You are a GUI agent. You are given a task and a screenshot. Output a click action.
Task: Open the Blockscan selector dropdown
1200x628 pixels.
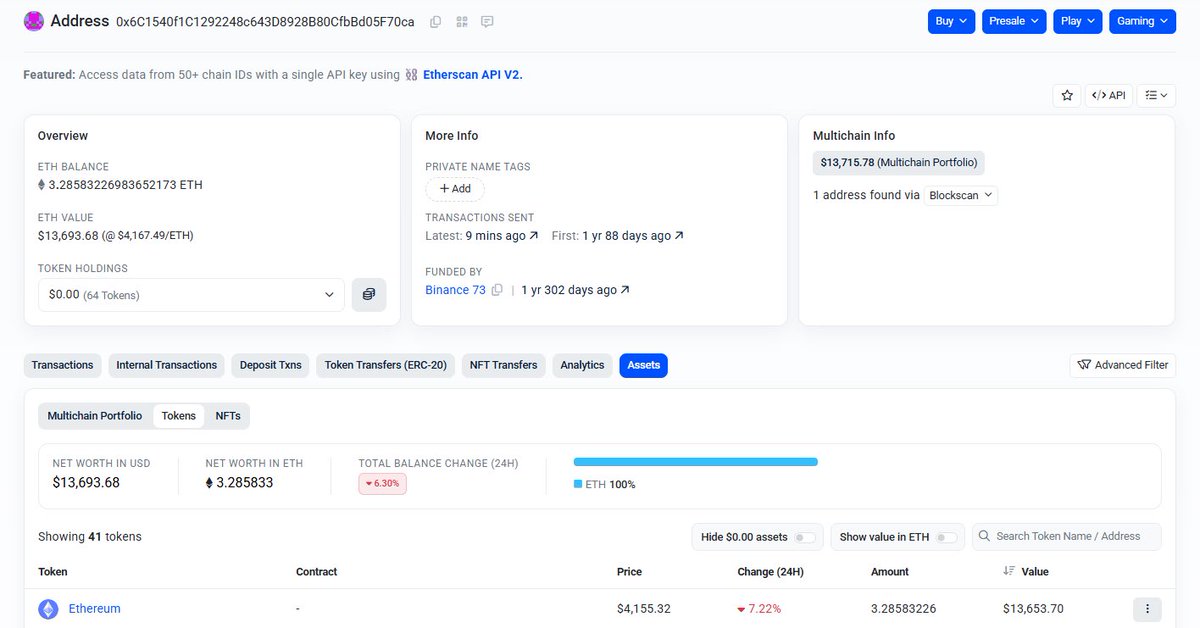click(961, 196)
